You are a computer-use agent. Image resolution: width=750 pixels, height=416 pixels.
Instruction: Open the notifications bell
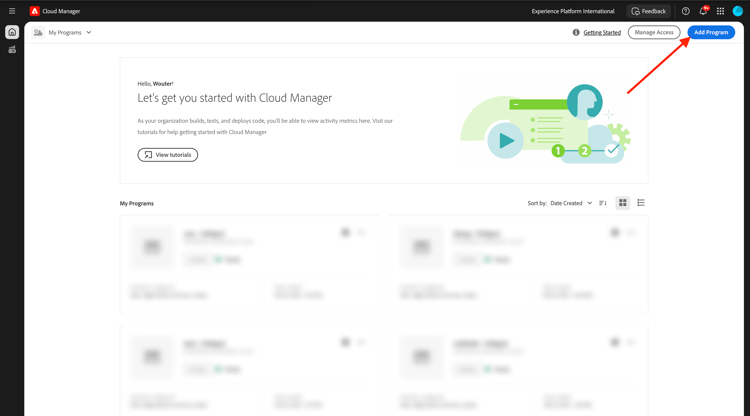(x=704, y=11)
